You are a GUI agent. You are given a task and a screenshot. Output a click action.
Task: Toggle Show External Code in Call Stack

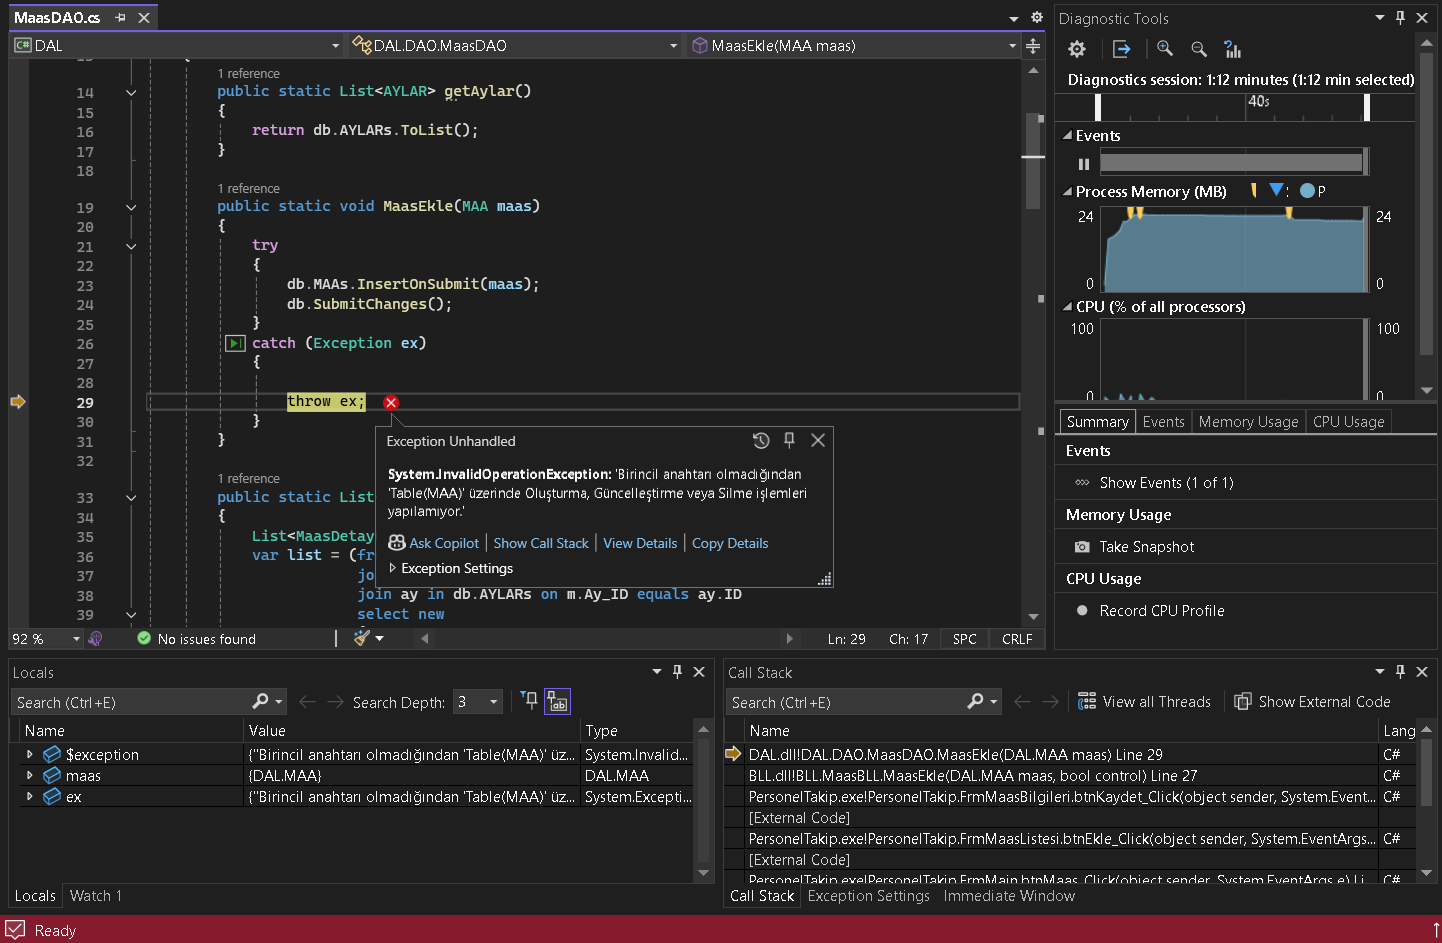1312,702
